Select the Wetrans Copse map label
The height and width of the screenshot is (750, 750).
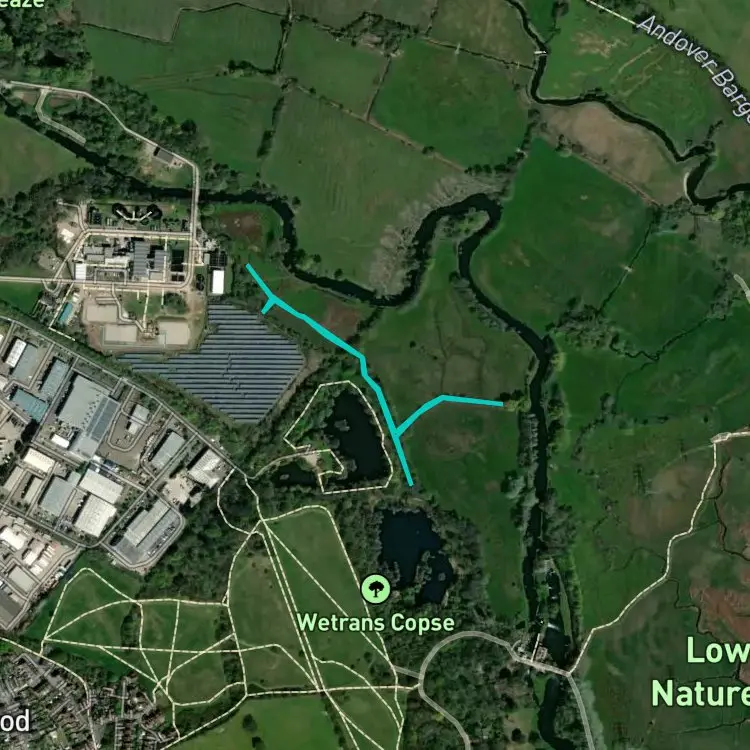[375, 623]
